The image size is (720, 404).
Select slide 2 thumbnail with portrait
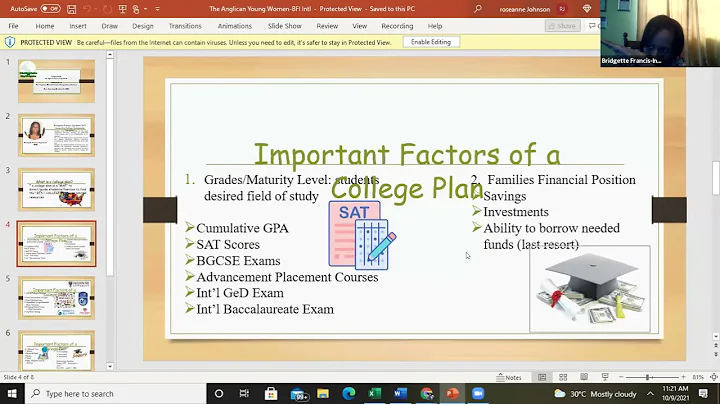[56, 135]
